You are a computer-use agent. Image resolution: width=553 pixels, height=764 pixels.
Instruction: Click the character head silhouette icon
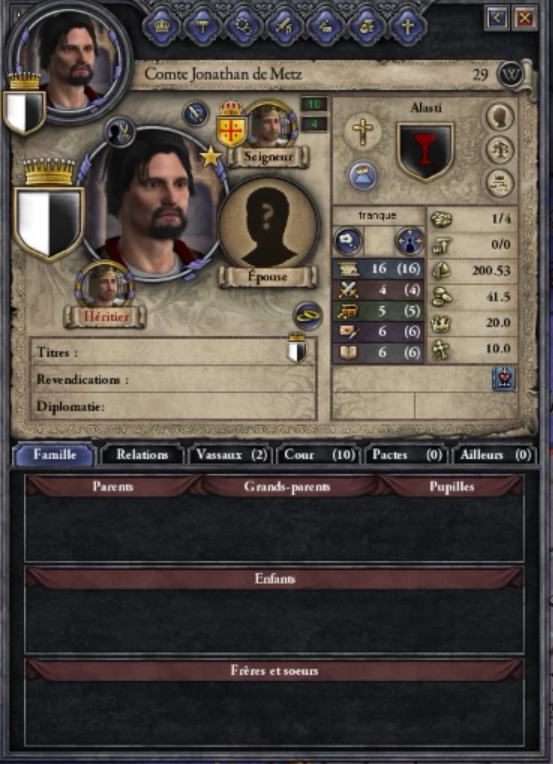pos(500,117)
